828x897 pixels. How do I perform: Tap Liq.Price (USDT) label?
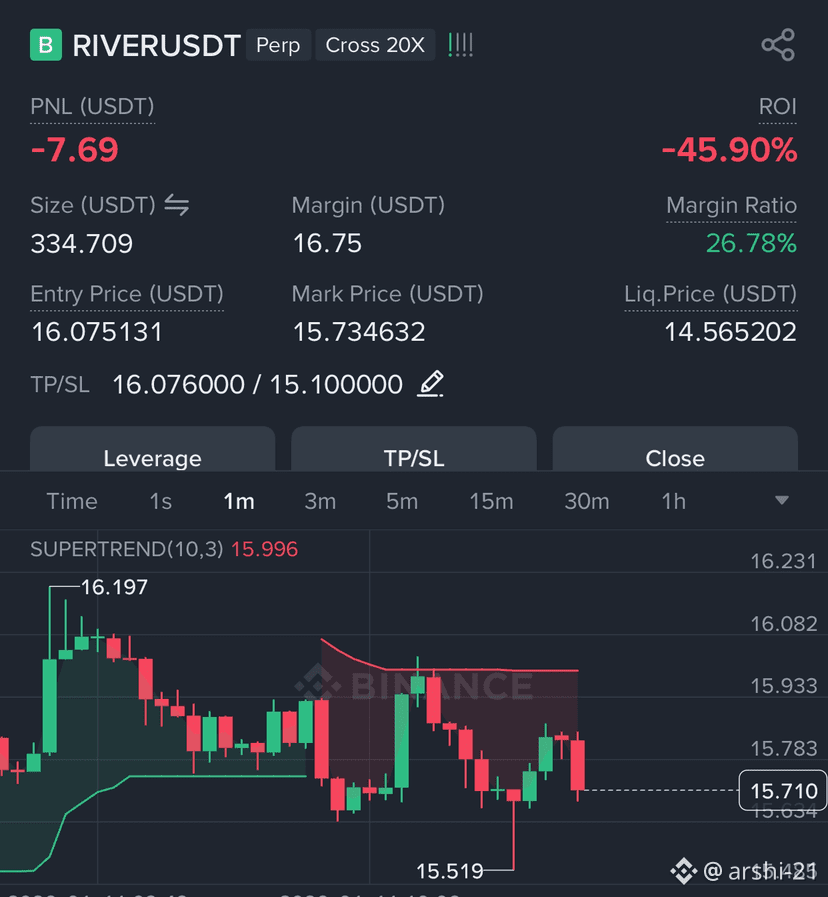click(711, 294)
